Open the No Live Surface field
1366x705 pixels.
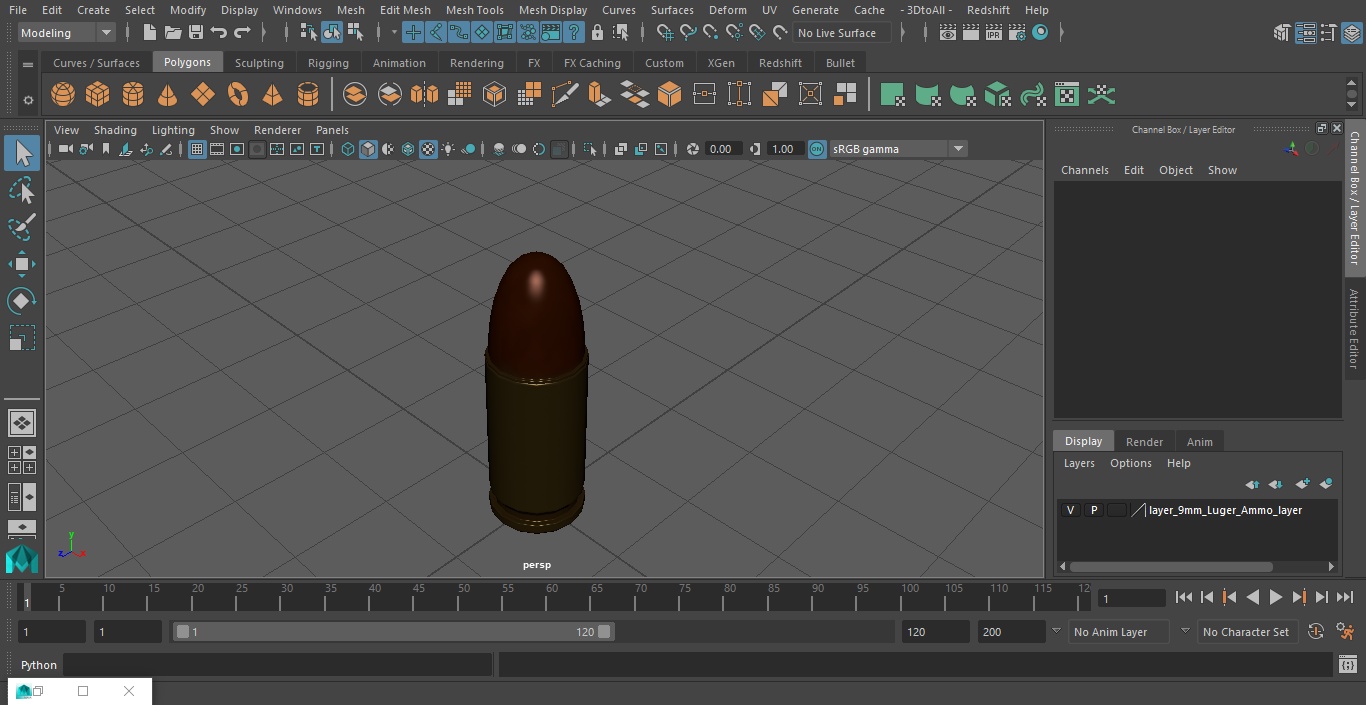pos(841,33)
